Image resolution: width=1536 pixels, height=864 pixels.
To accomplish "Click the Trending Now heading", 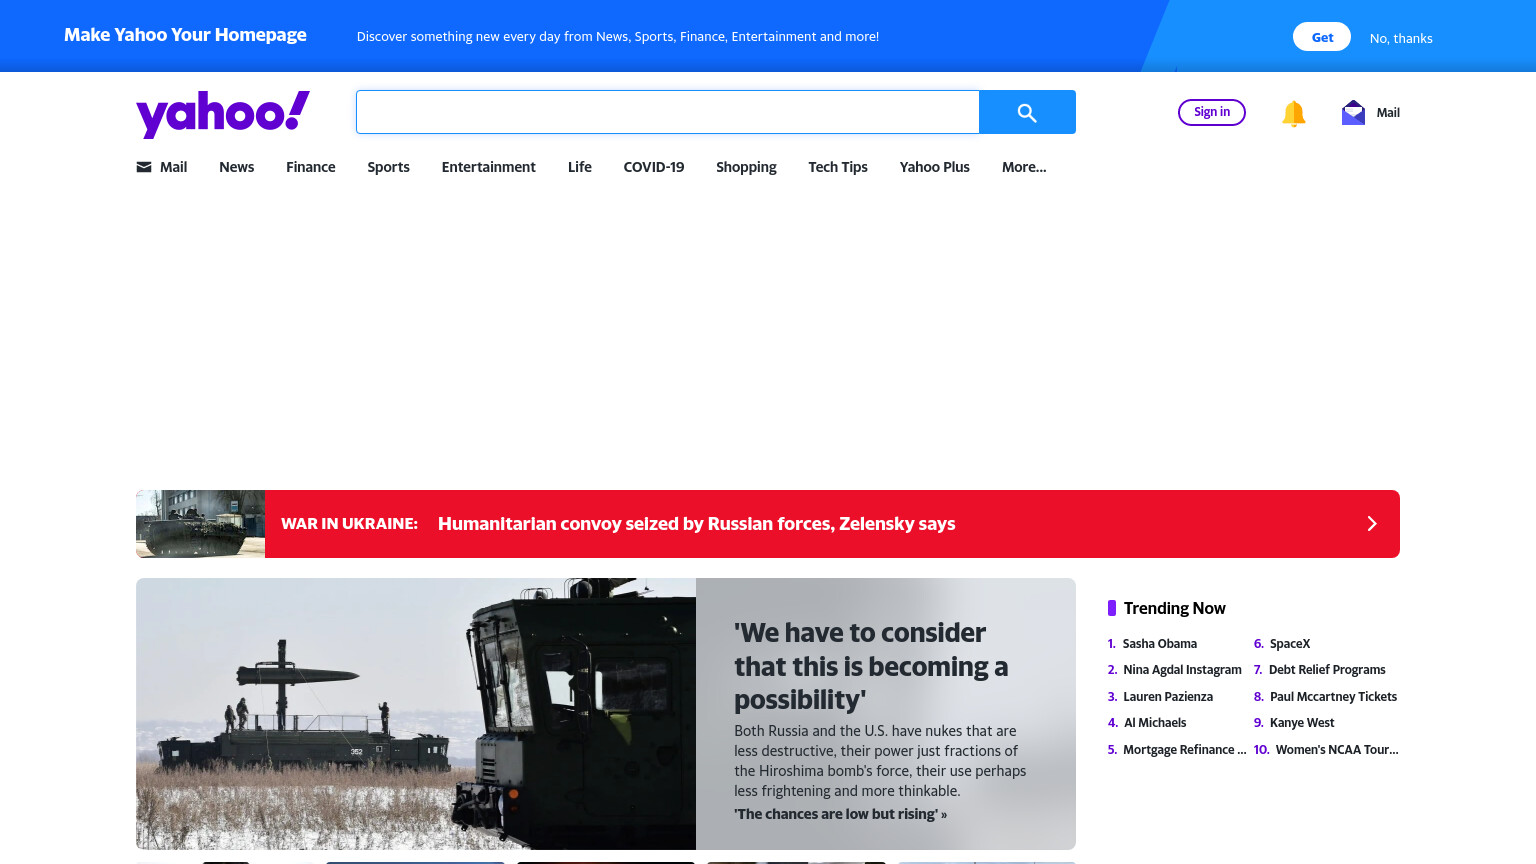I will click(1174, 608).
